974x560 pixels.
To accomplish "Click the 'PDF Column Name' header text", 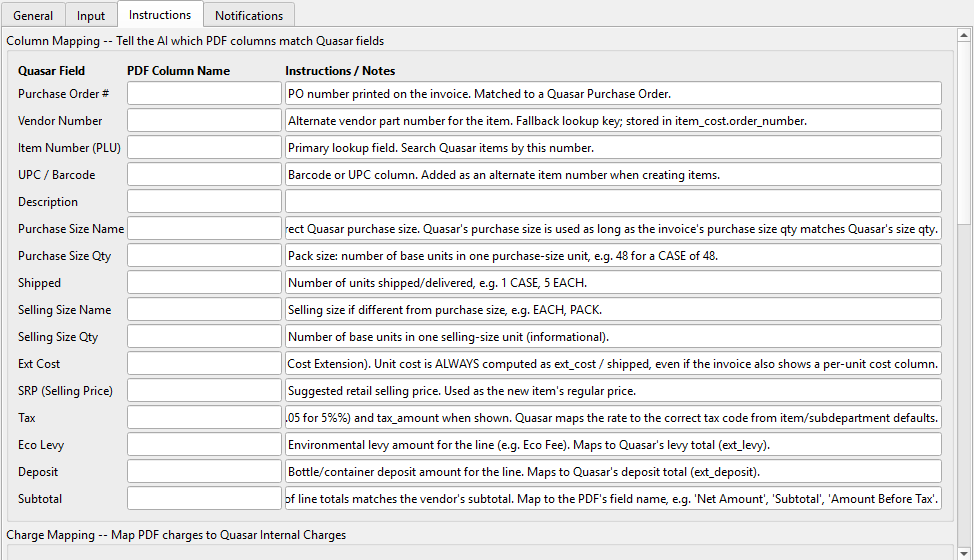I will point(178,71).
